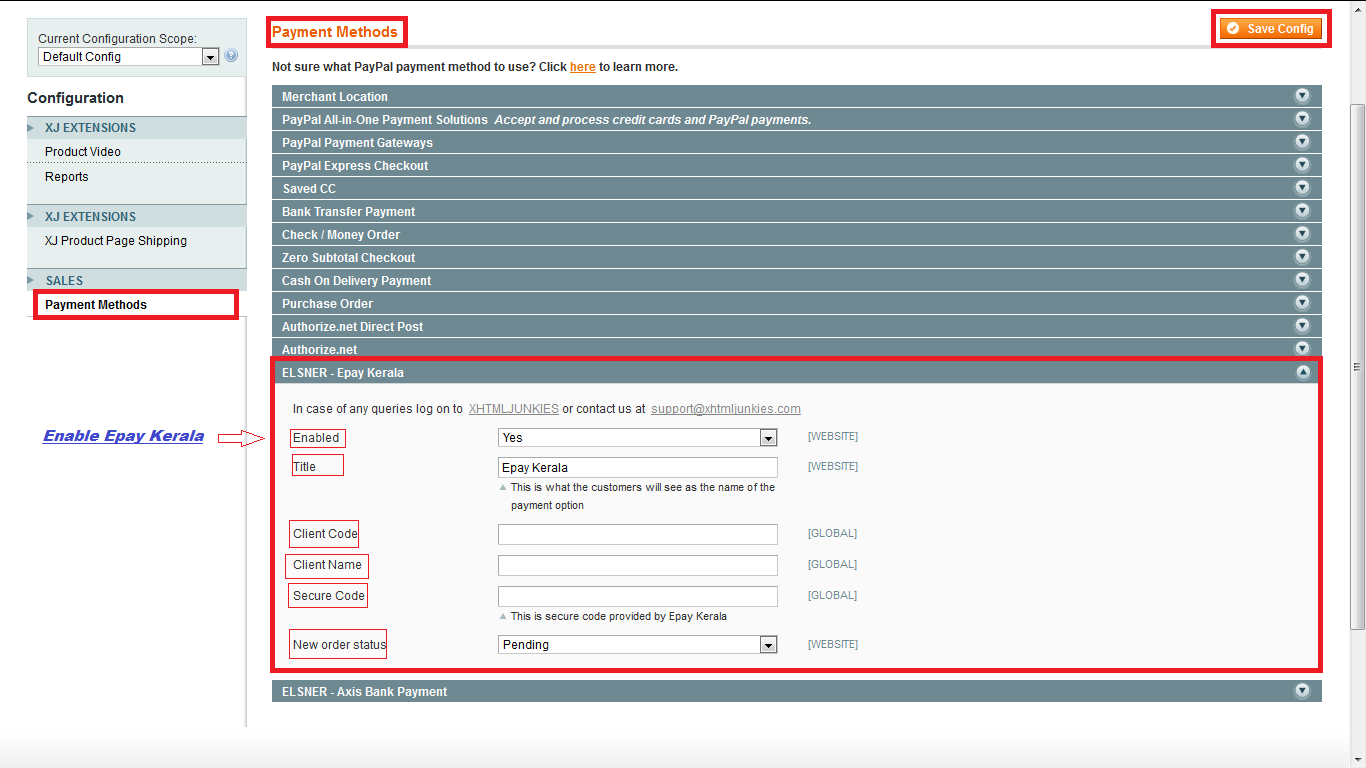Click the Save Config button
The width and height of the screenshot is (1366, 768).
1271,29
